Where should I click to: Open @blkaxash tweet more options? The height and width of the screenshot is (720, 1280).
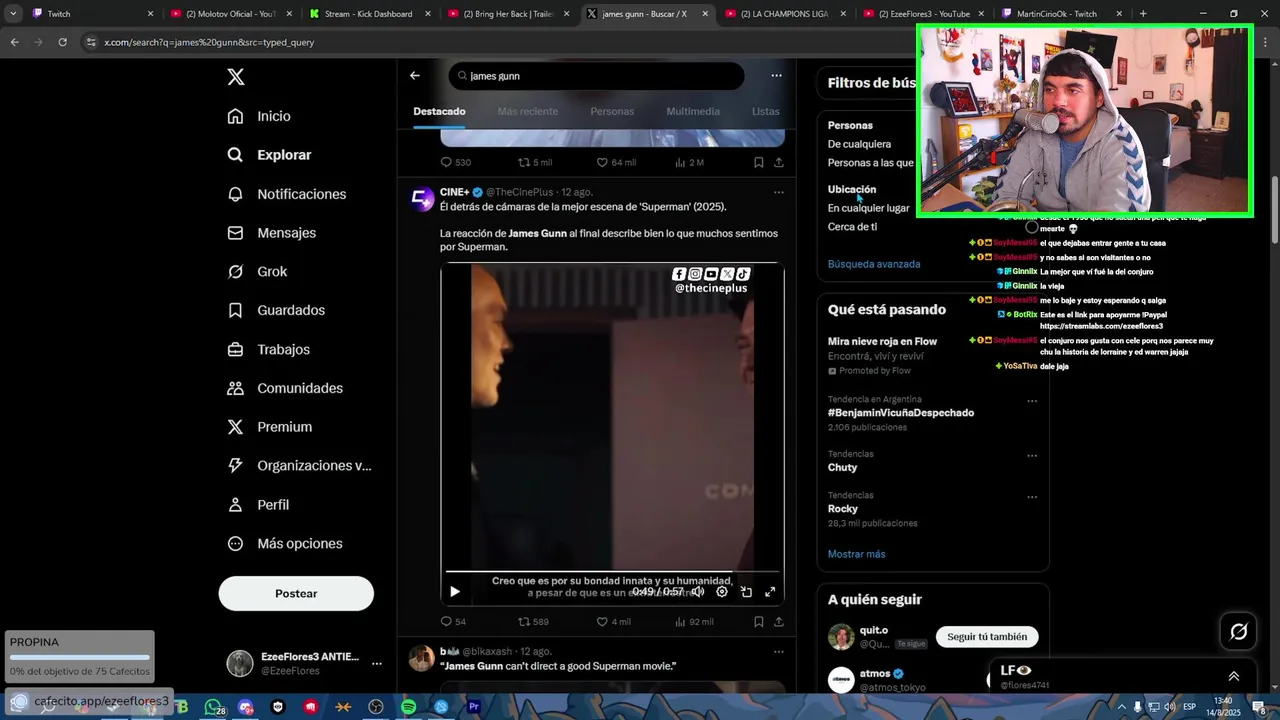(779, 652)
